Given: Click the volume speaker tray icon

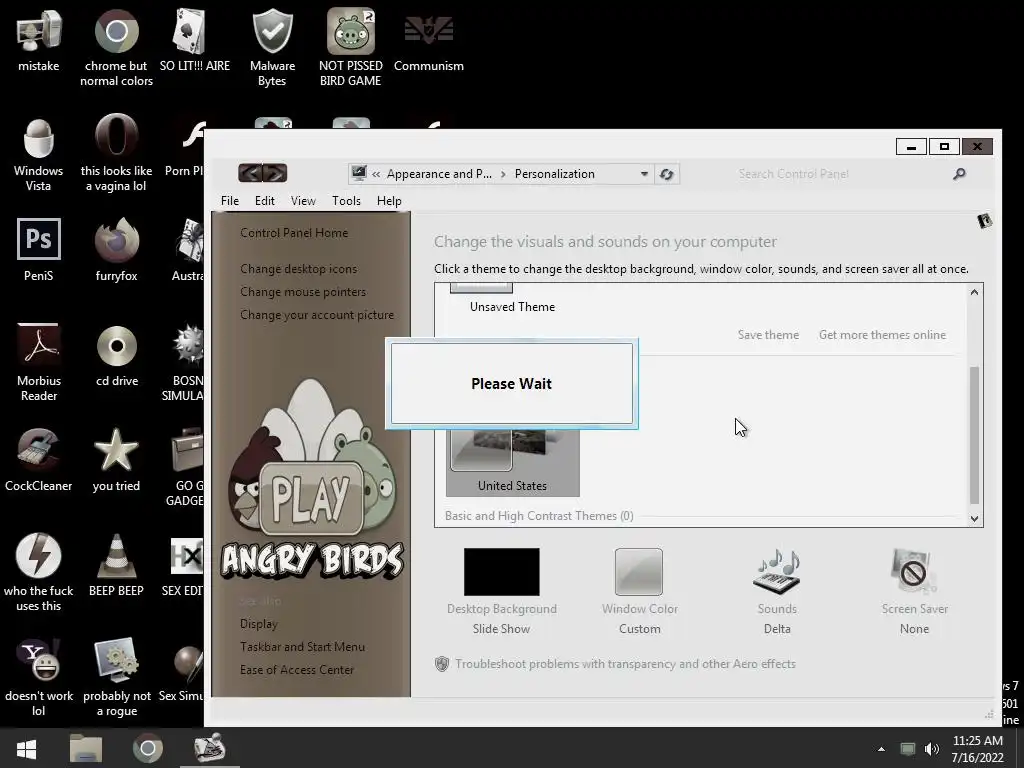Looking at the screenshot, I should point(932,749).
